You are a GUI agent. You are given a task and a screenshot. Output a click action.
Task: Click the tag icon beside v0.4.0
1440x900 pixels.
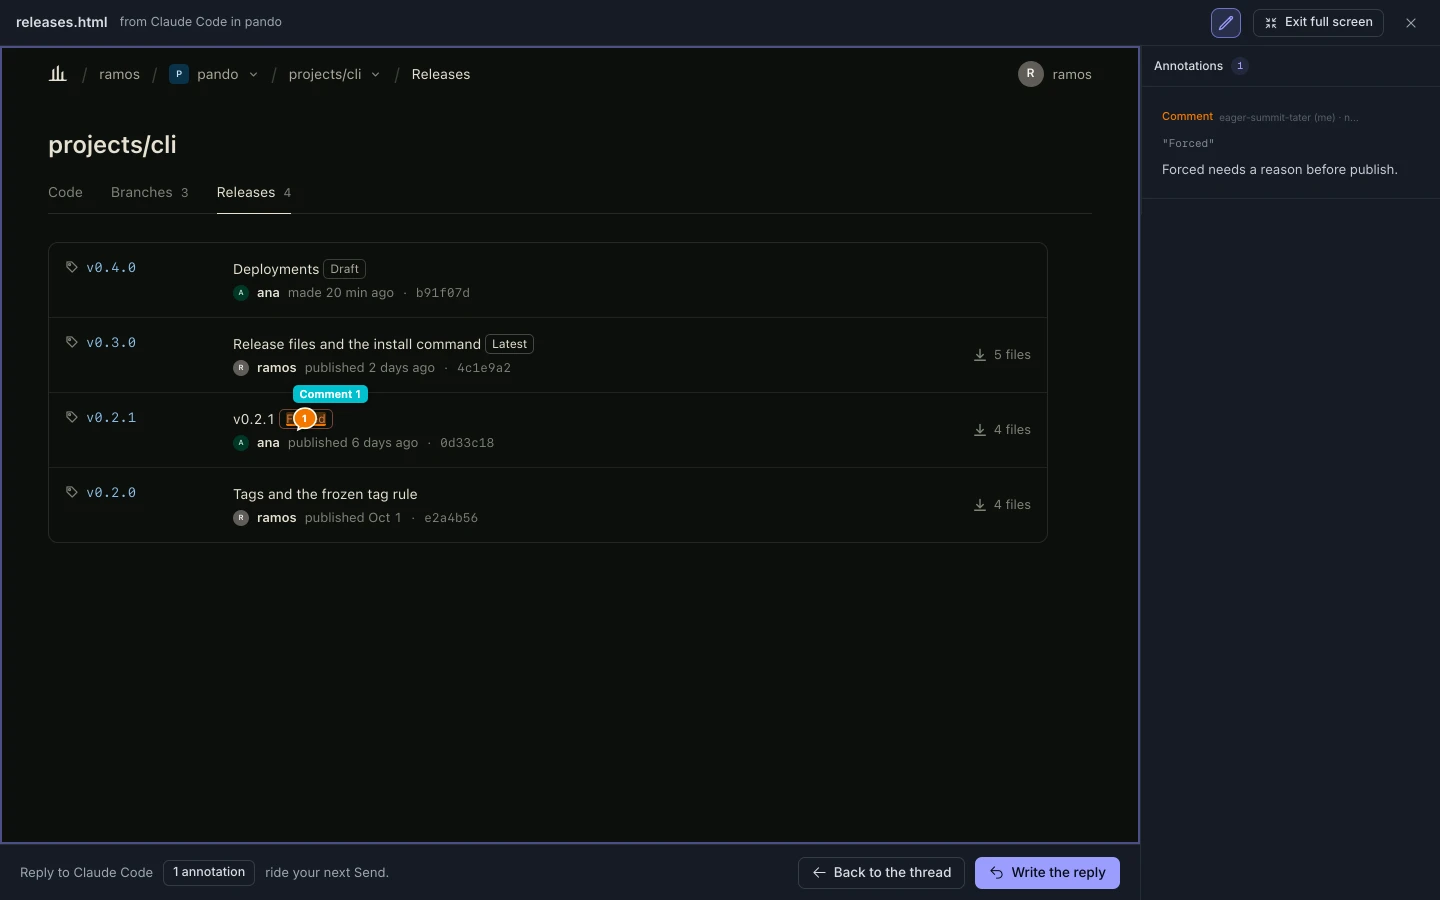tap(72, 267)
